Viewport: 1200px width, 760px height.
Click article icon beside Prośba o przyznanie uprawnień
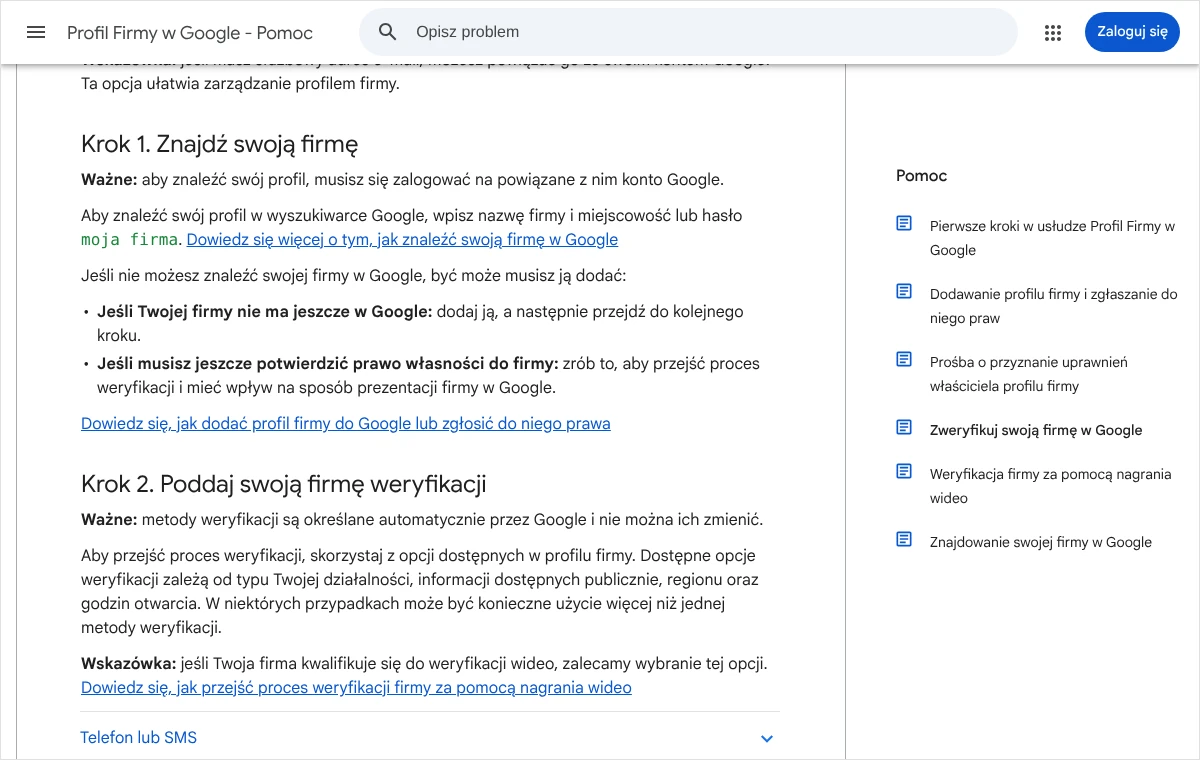904,360
